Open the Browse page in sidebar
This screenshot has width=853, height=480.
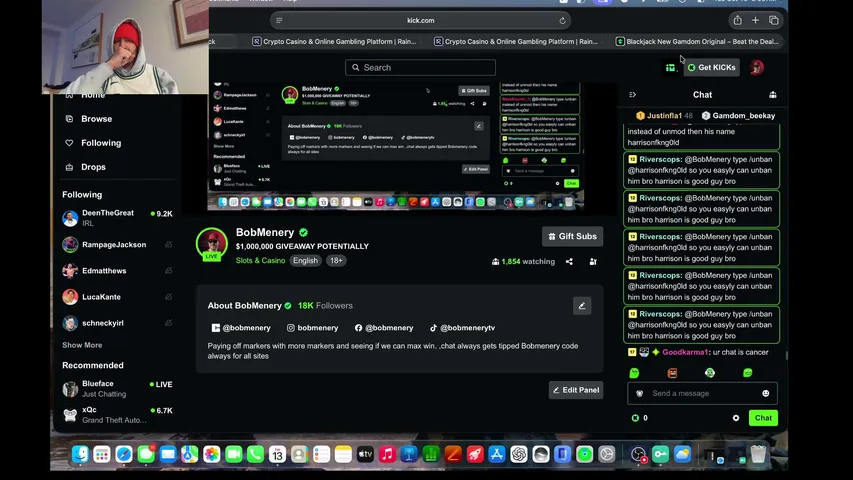click(89, 119)
